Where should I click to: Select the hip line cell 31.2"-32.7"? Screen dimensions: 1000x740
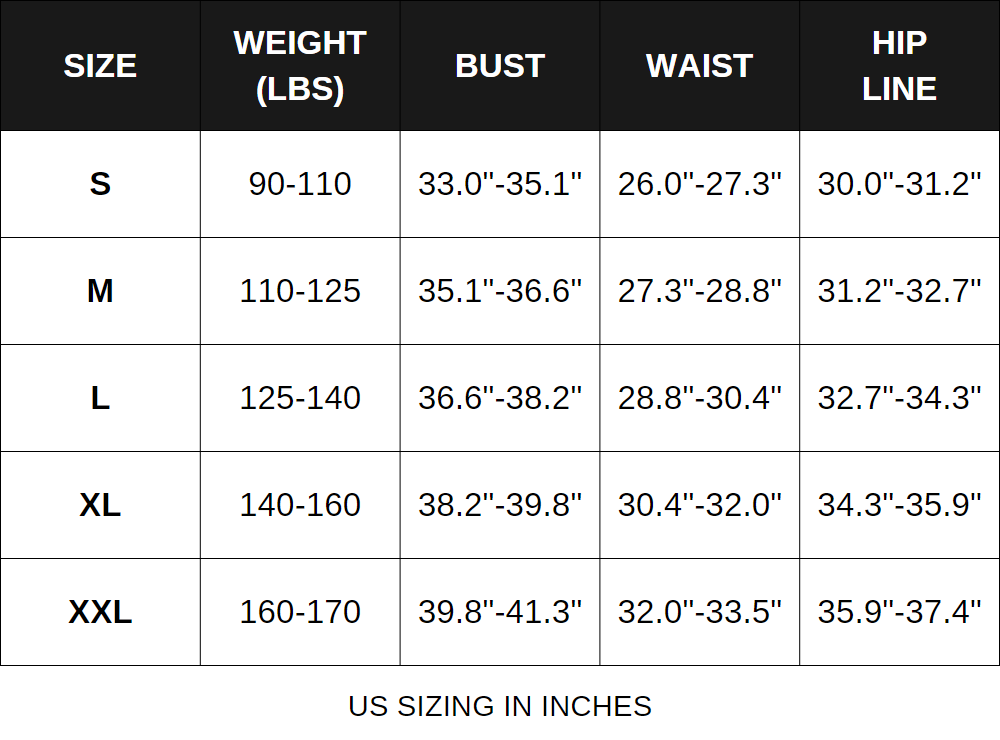[900, 291]
